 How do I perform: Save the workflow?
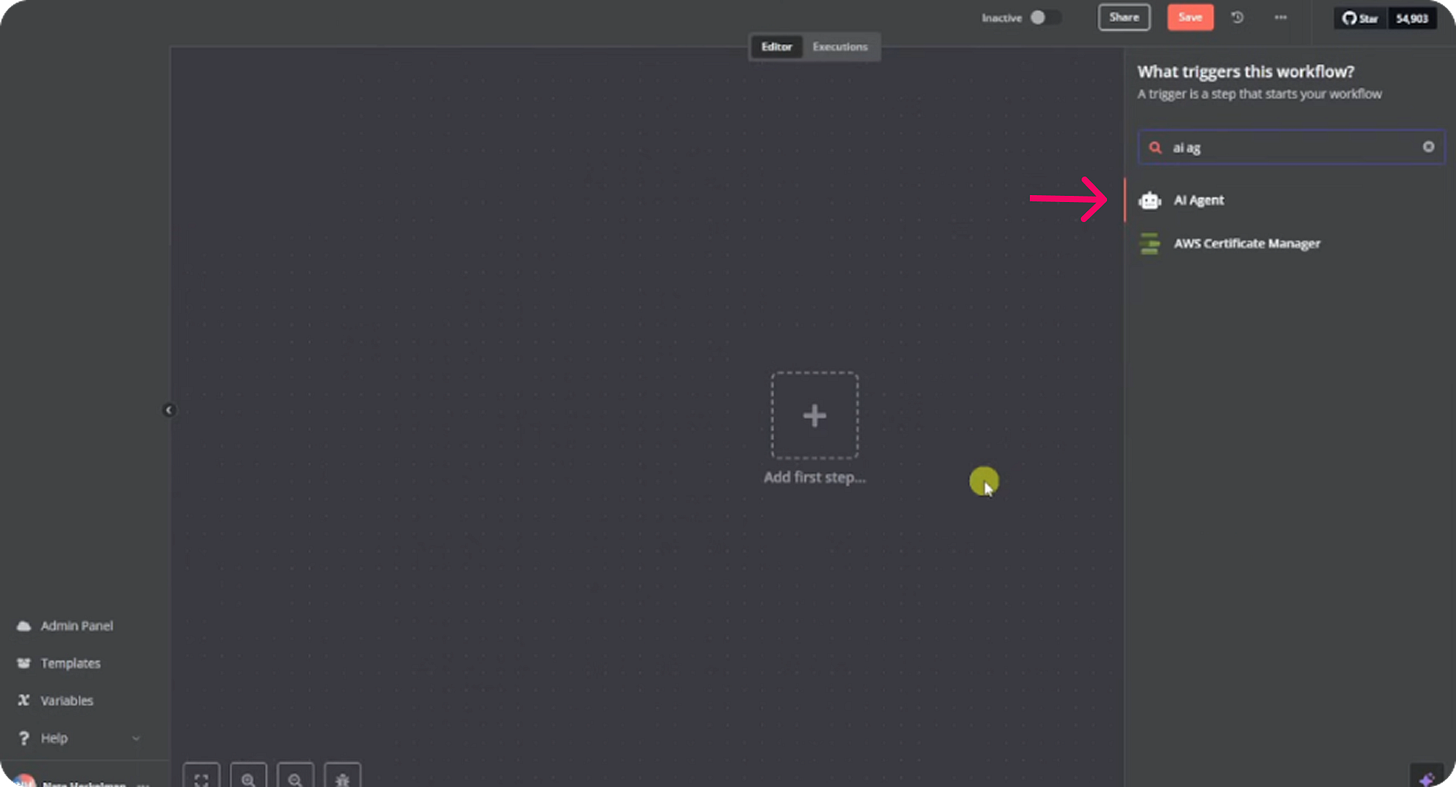click(x=1190, y=18)
